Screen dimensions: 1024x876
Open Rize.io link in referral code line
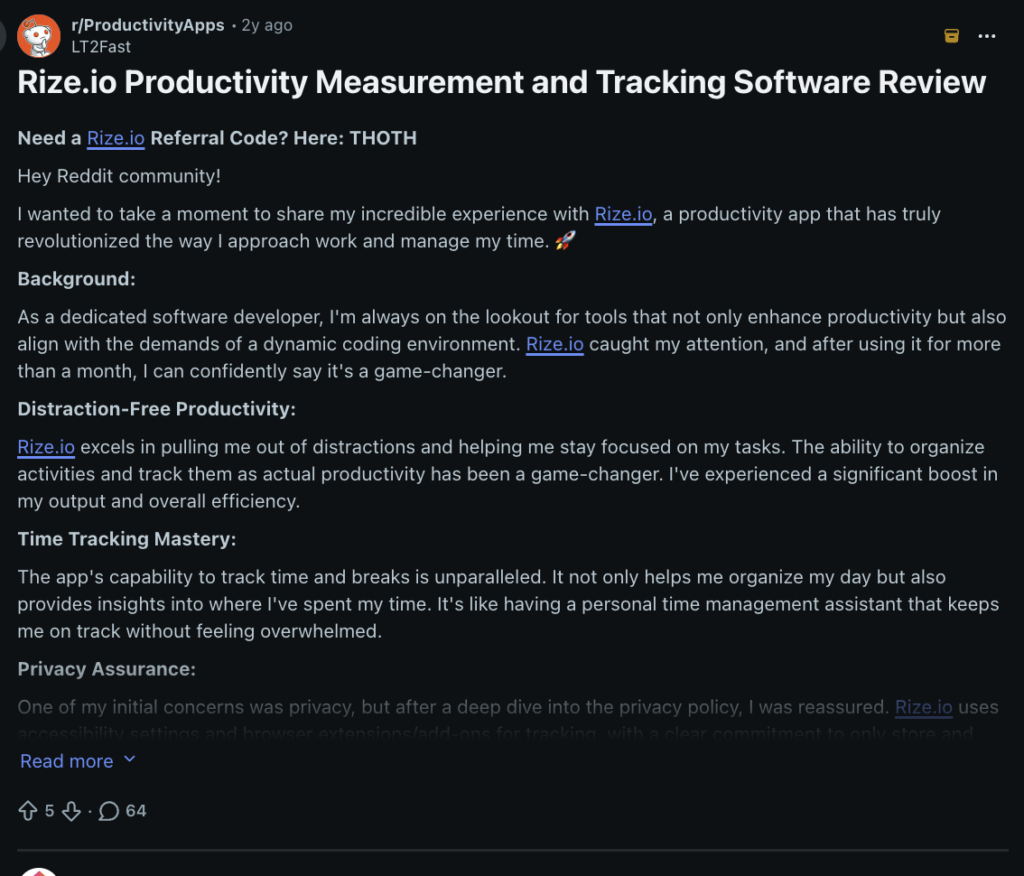116,138
